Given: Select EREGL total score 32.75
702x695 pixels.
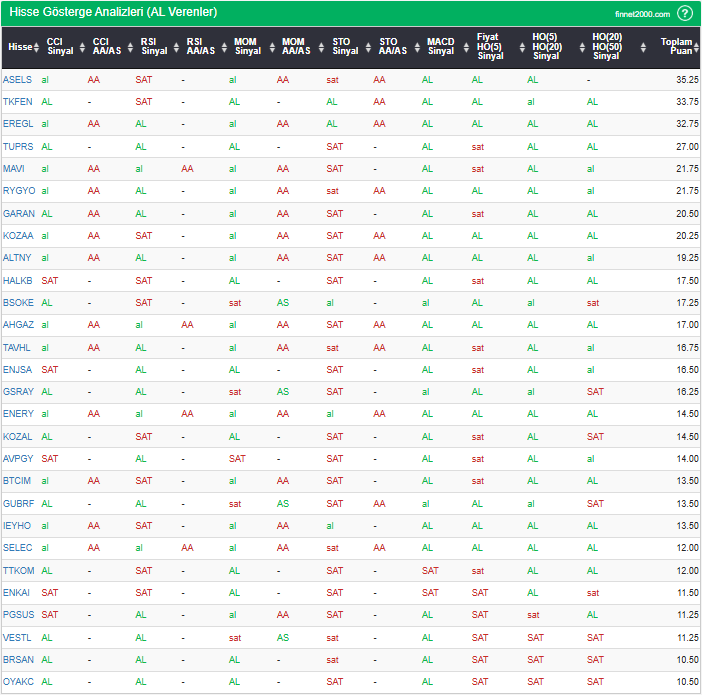Looking at the screenshot, I should tap(687, 124).
